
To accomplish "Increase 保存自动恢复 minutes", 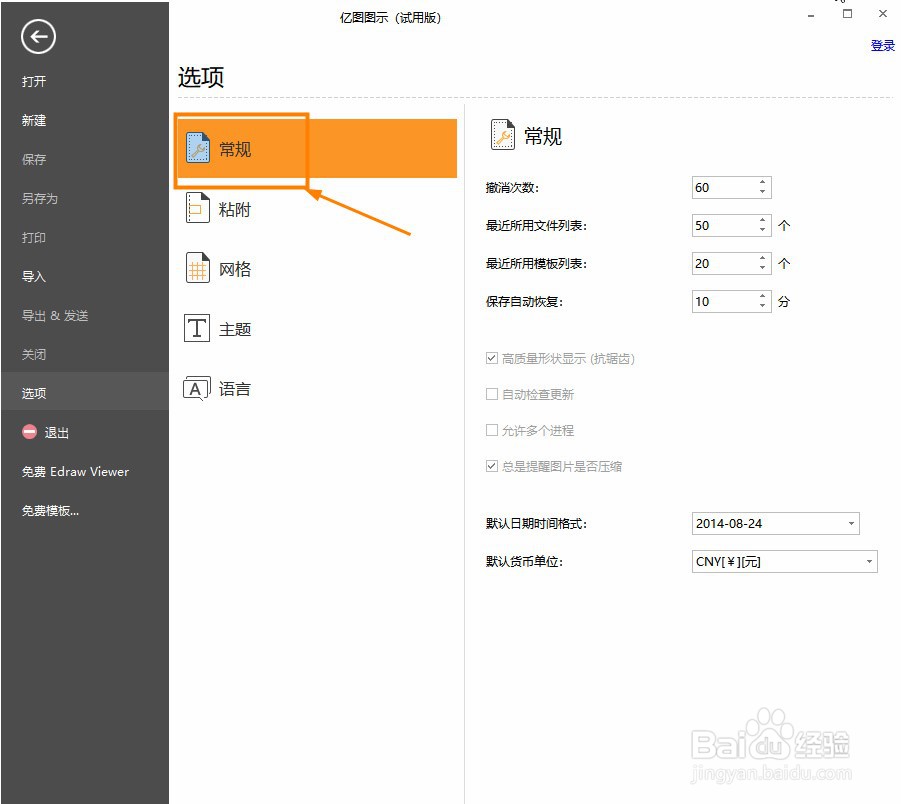I will [x=762, y=296].
